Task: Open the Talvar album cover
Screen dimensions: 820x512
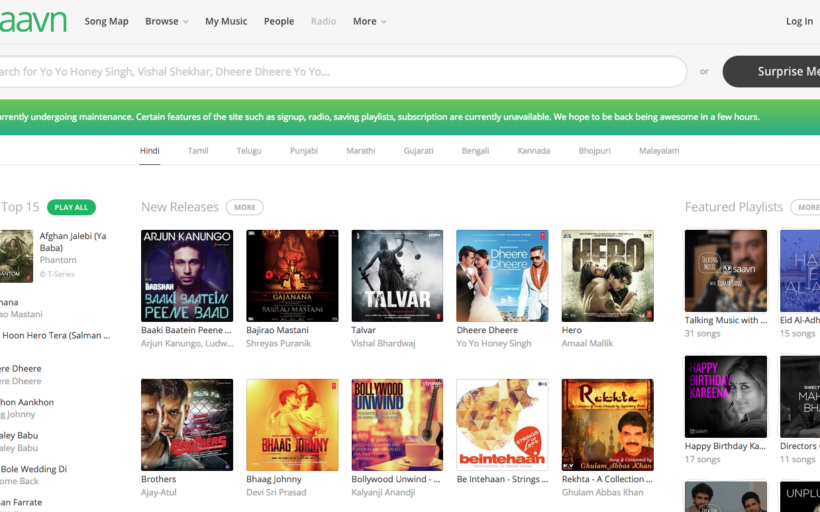Action: 397,276
